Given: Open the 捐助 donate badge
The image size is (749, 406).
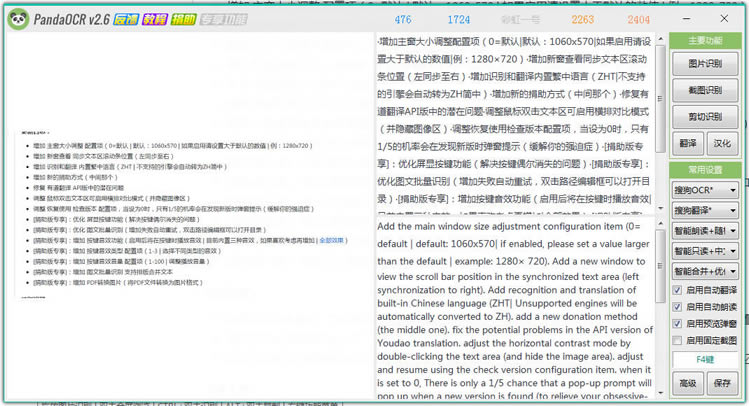Looking at the screenshot, I should point(183,20).
